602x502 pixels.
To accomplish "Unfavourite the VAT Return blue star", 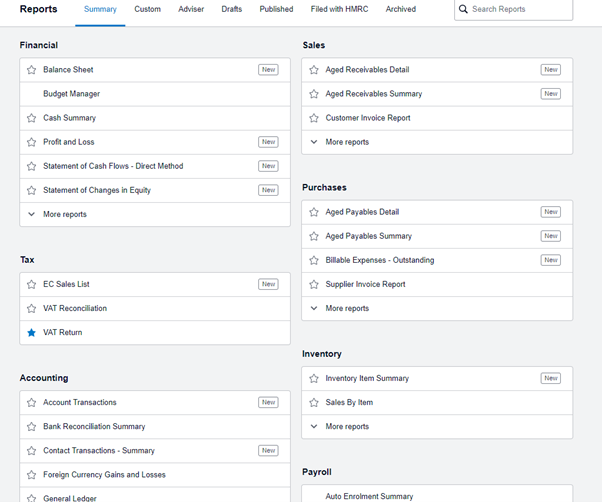I will coord(31,333).
